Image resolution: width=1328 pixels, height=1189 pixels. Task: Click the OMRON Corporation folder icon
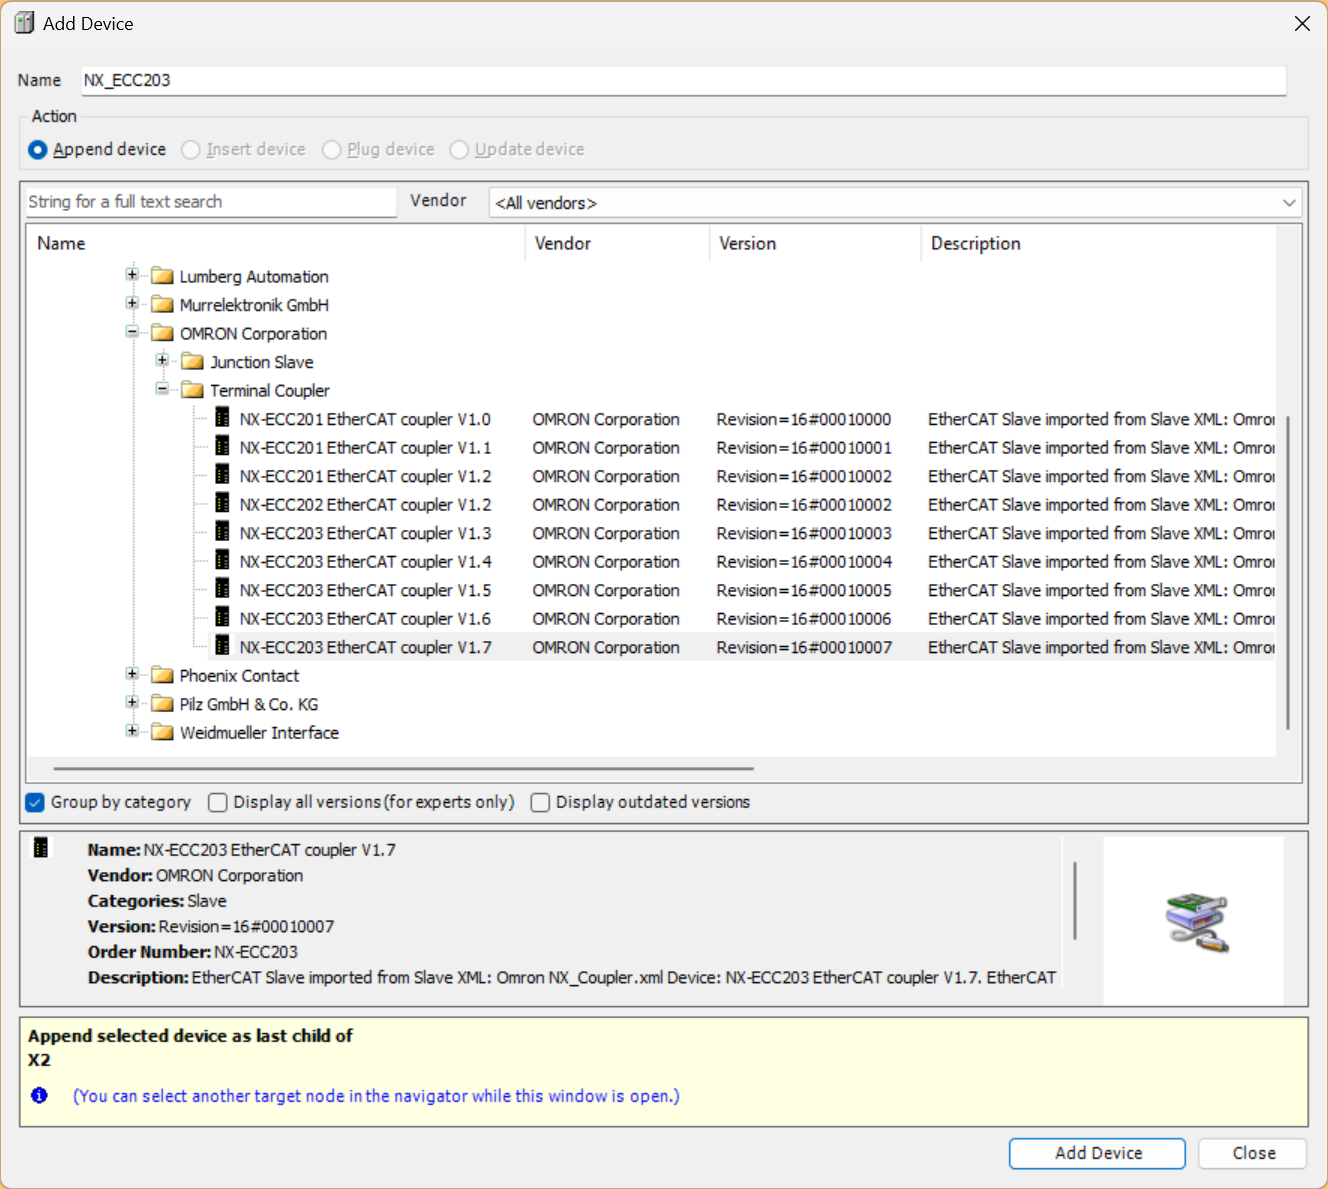162,333
